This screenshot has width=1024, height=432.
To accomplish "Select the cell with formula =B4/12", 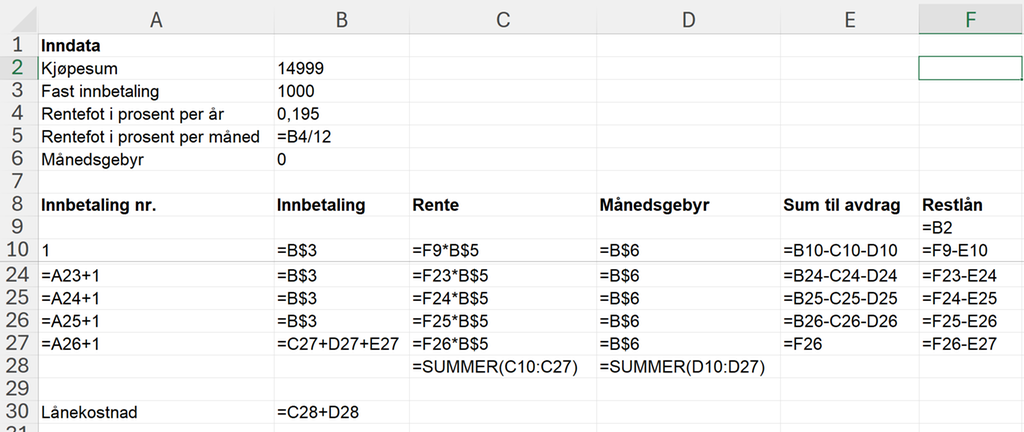I will [341, 137].
